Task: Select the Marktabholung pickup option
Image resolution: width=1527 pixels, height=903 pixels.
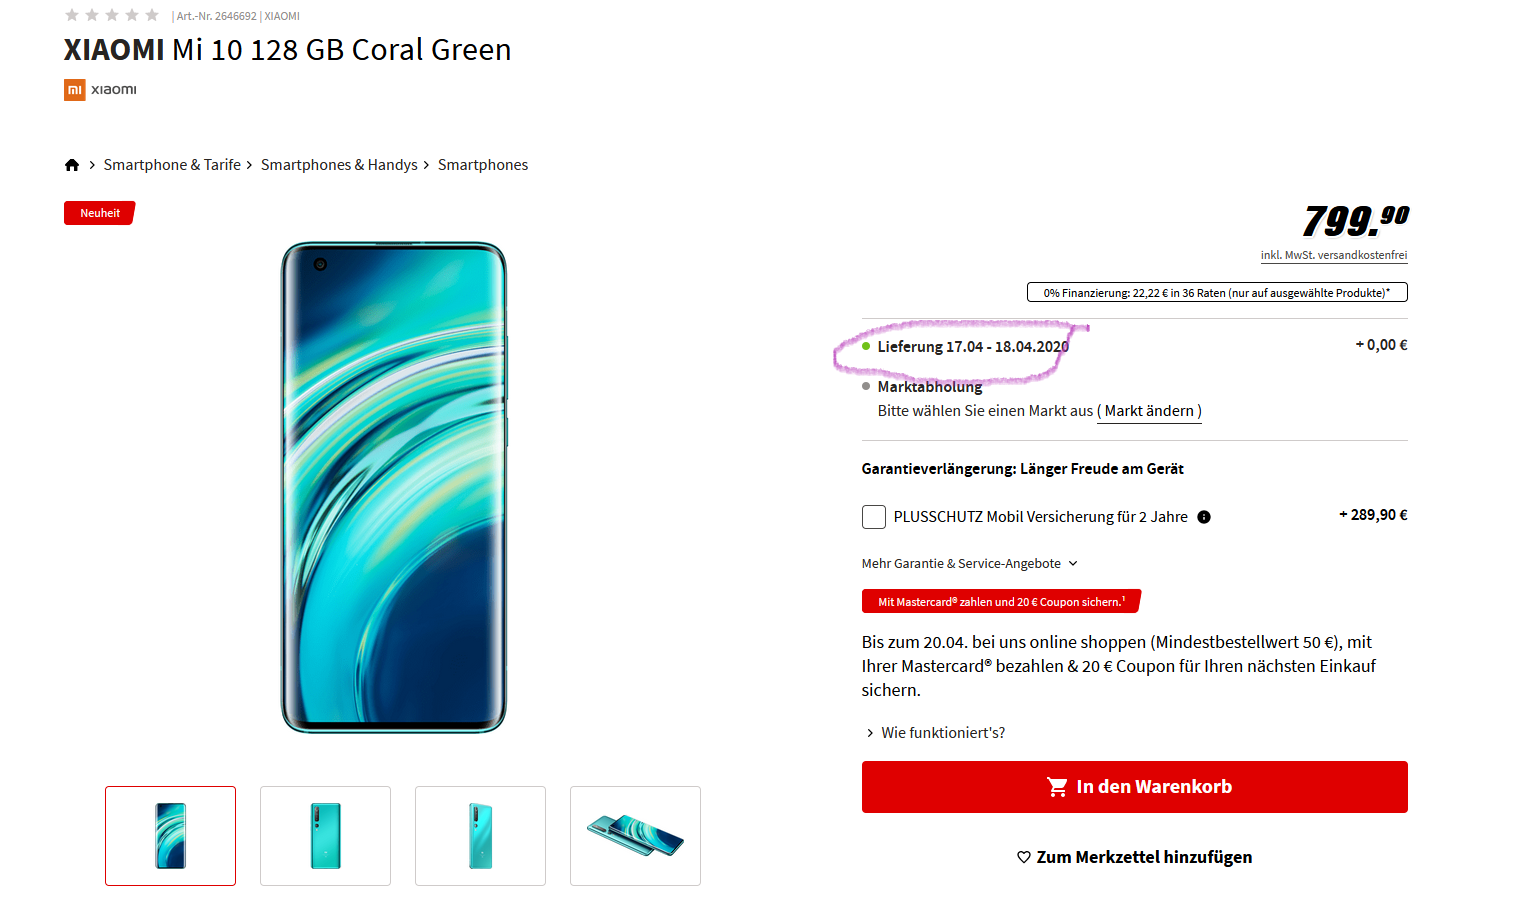Action: [x=930, y=387]
